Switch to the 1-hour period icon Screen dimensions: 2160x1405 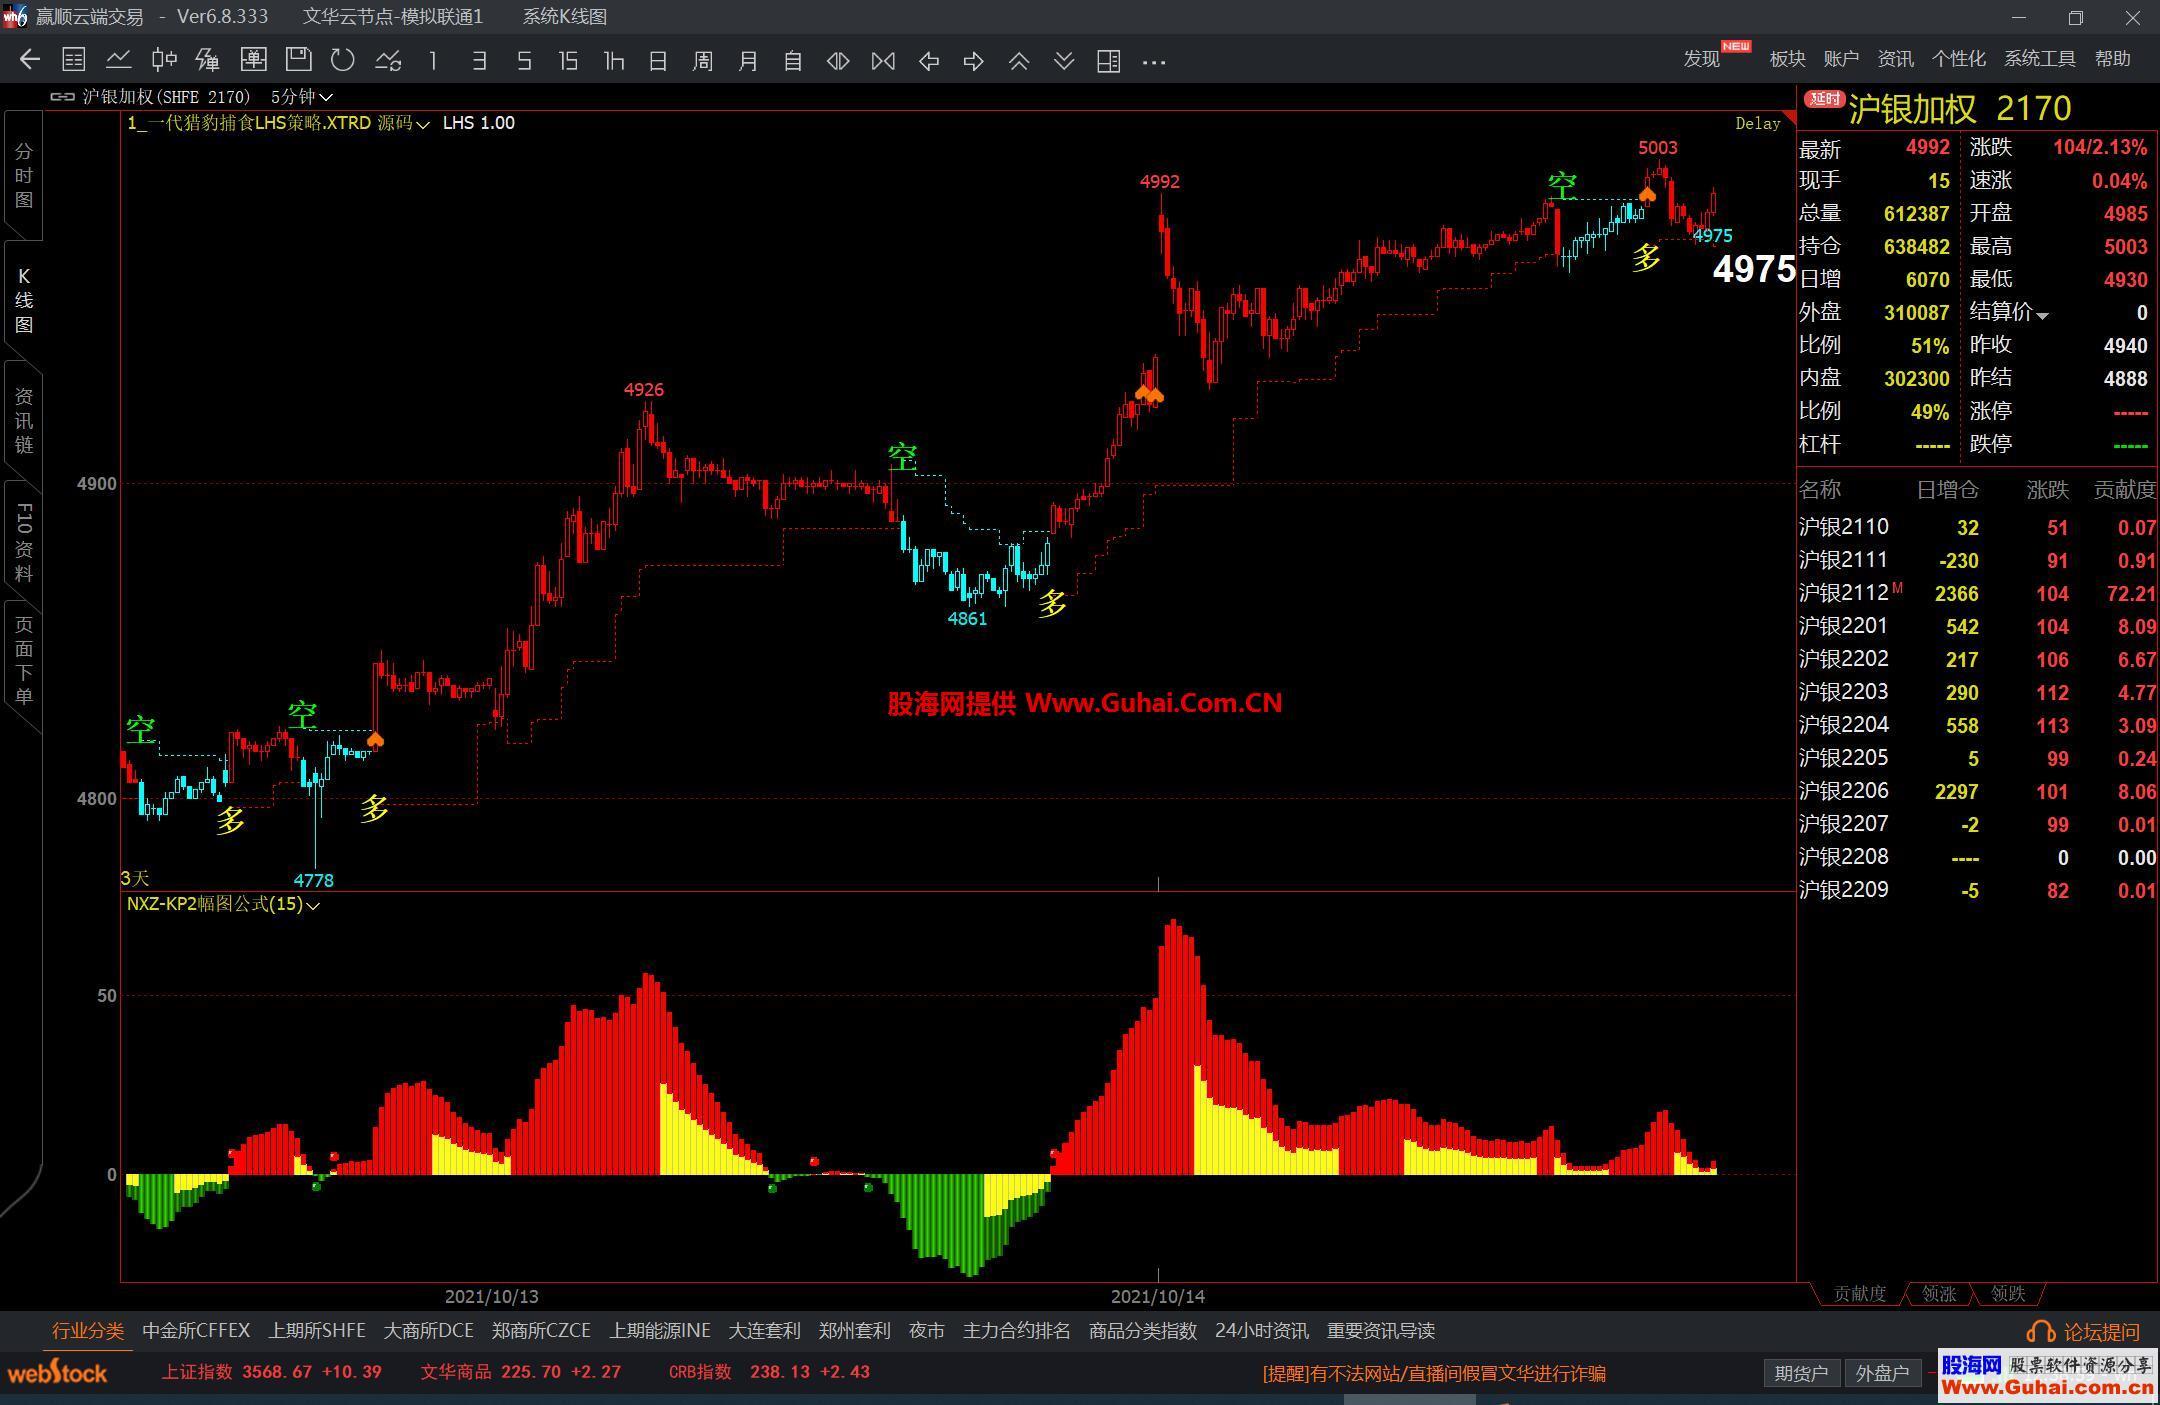tap(614, 61)
